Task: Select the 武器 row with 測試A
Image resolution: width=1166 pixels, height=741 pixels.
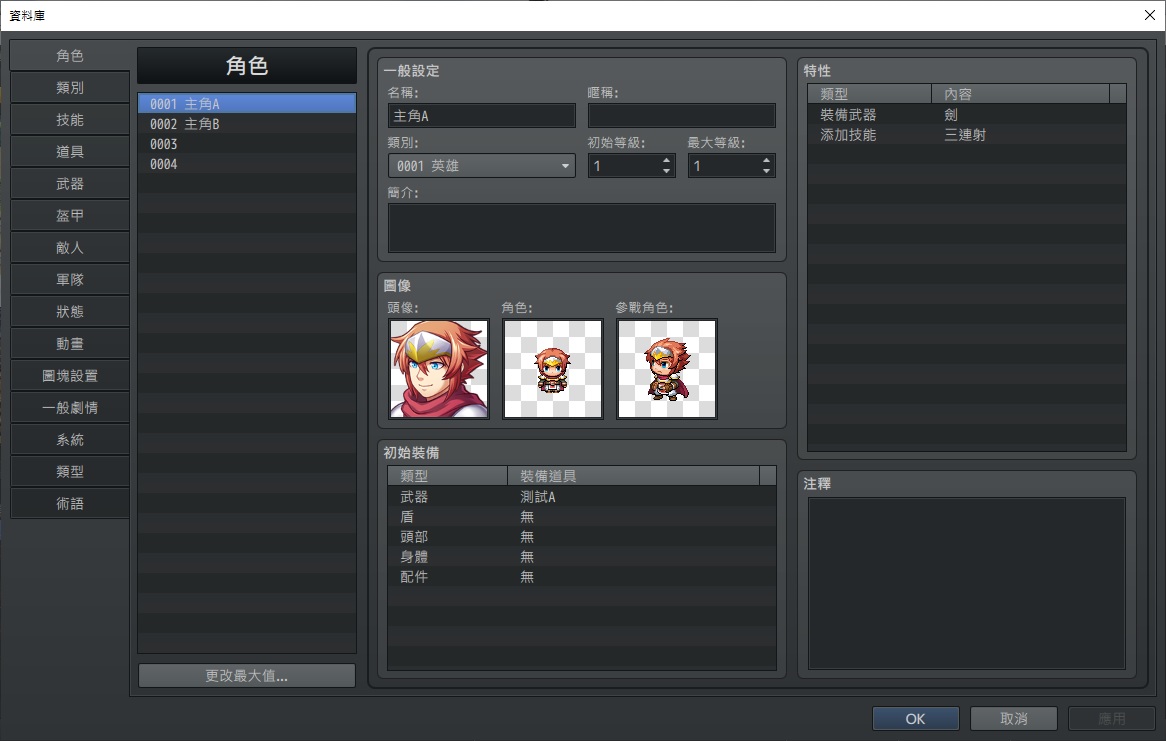Action: click(x=582, y=496)
